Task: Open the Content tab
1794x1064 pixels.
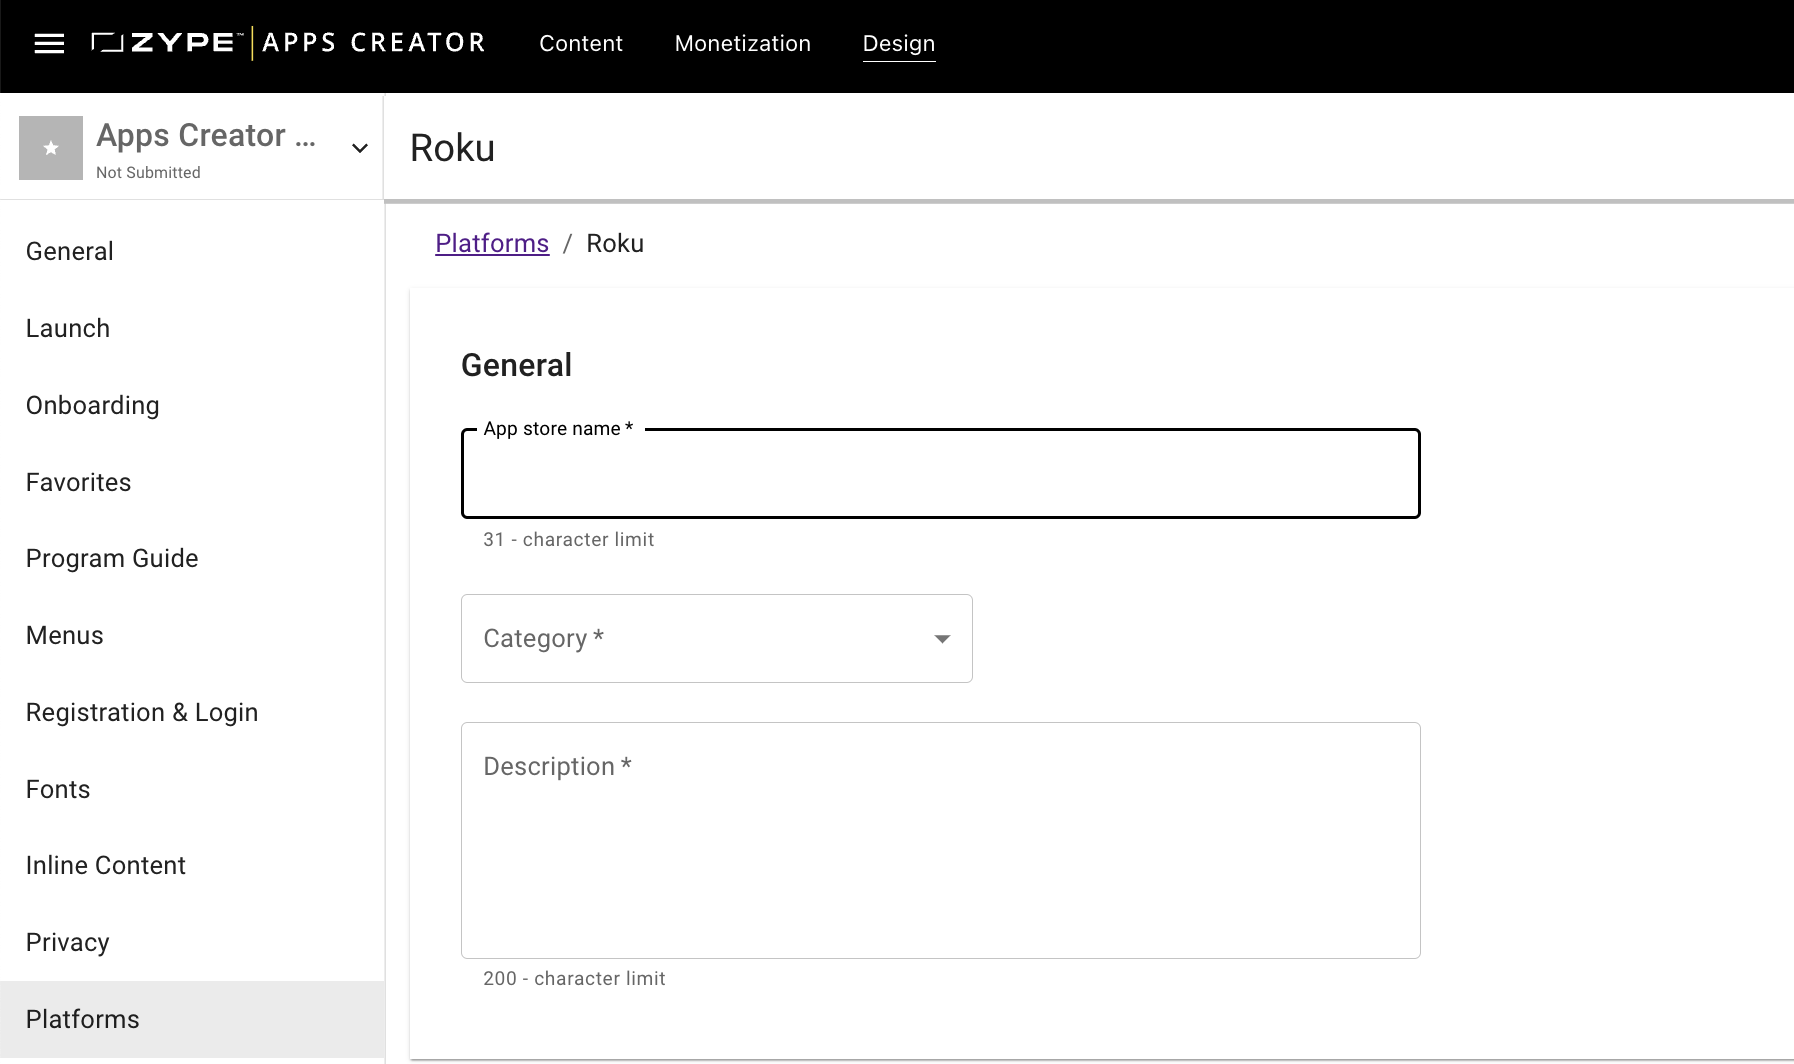Action: tap(581, 43)
